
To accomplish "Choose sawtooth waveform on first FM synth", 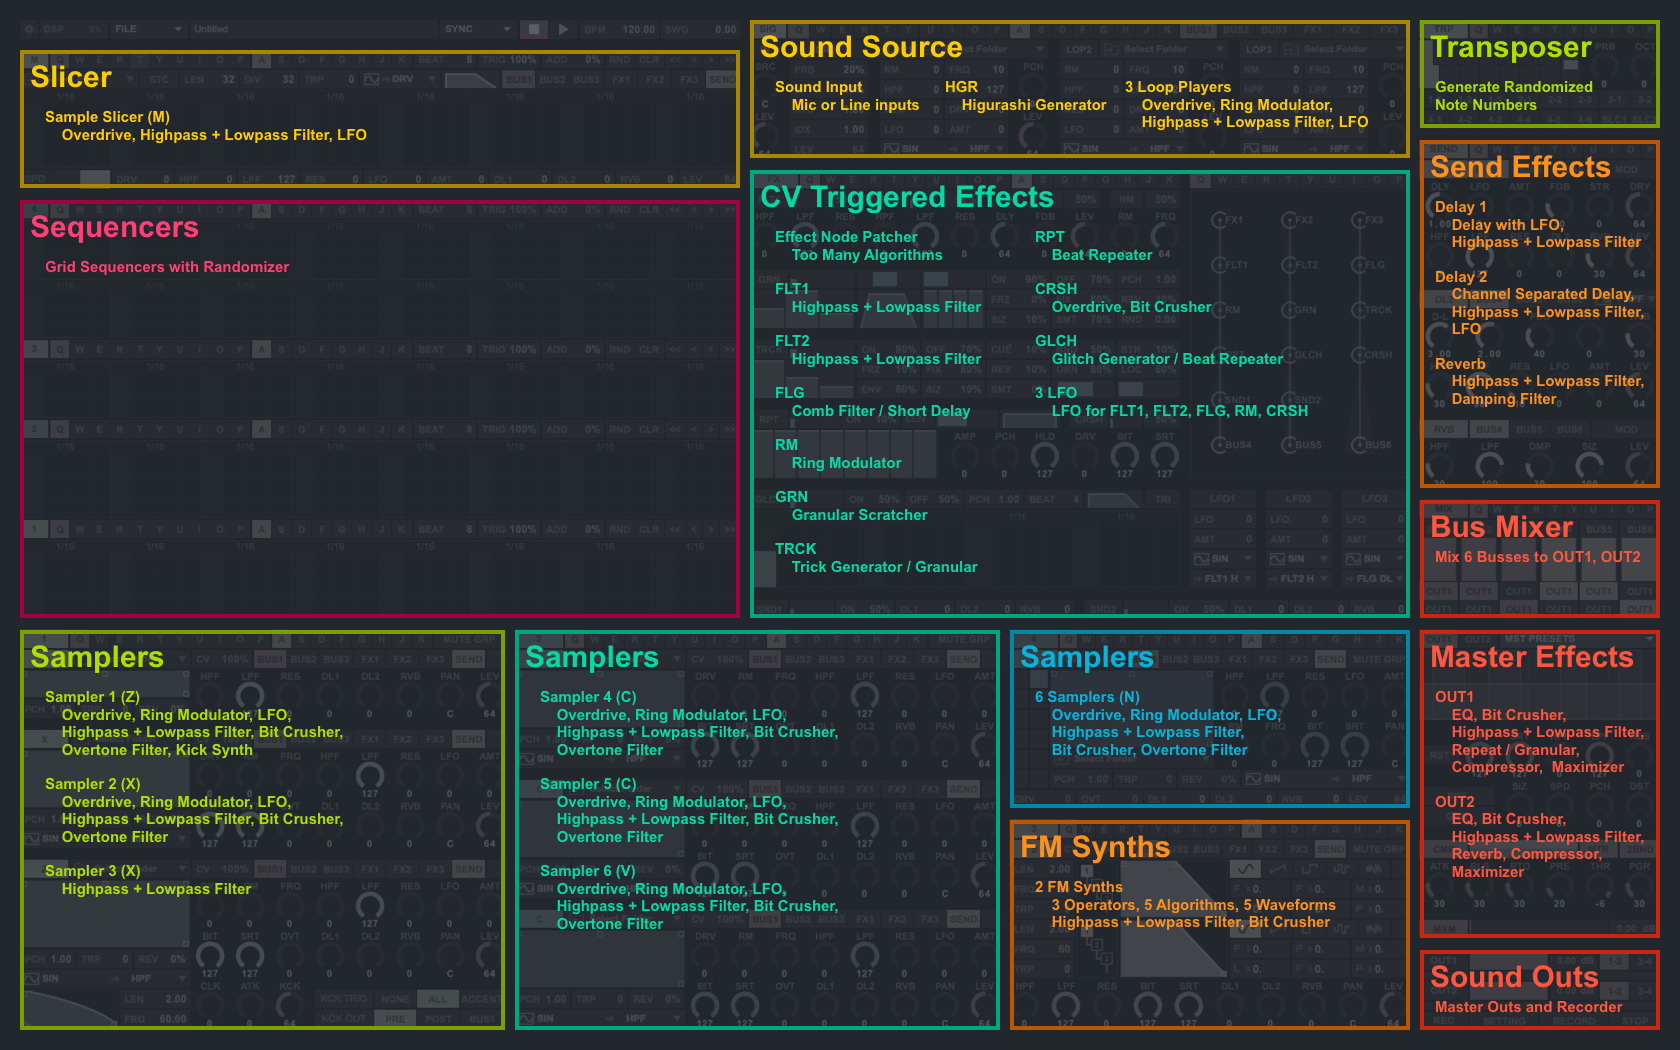I will [1279, 868].
